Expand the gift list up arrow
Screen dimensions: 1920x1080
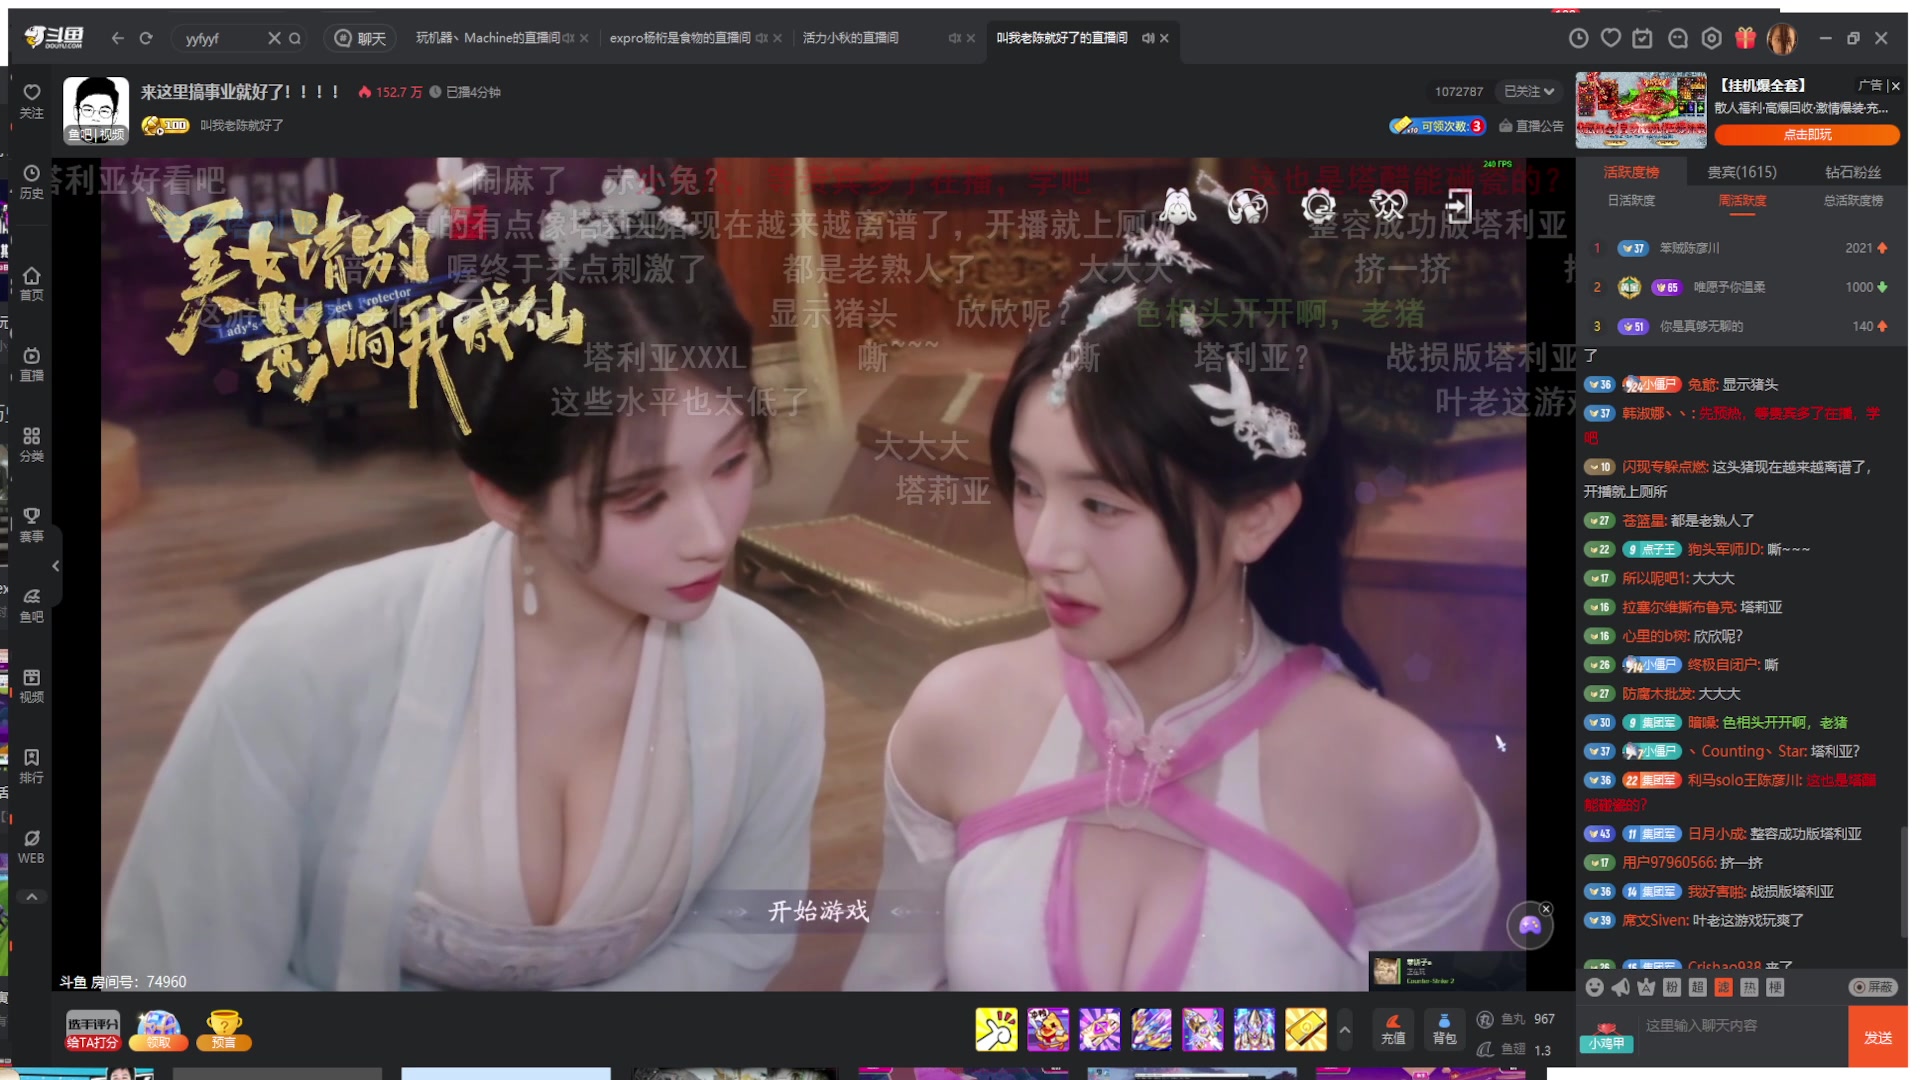click(1345, 1030)
